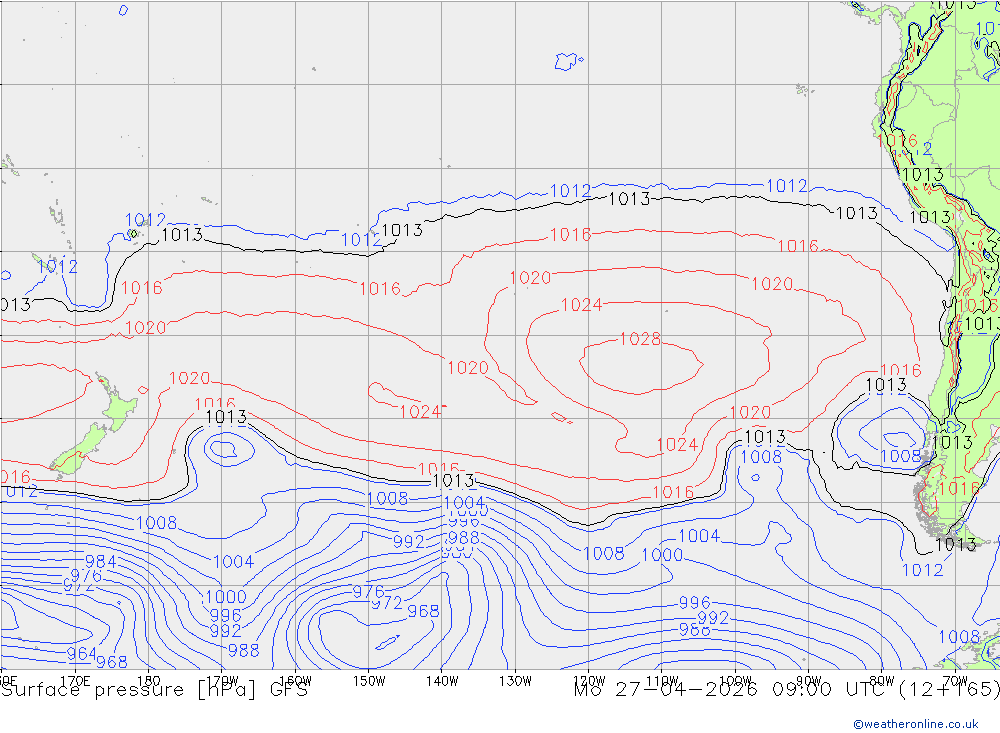The height and width of the screenshot is (733, 1000).
Task: Click the 170W longitude axis label
Action: pos(222,681)
